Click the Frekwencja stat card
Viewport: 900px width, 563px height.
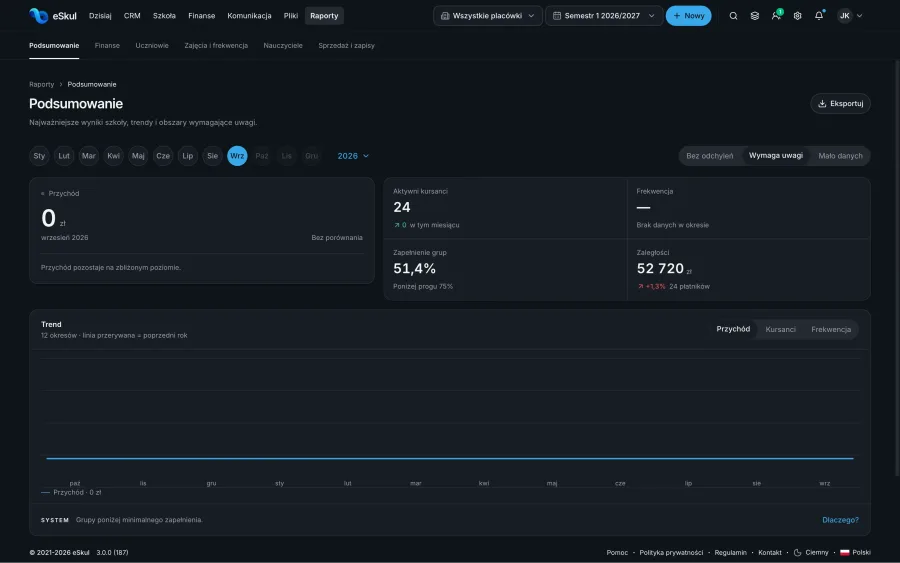point(748,208)
